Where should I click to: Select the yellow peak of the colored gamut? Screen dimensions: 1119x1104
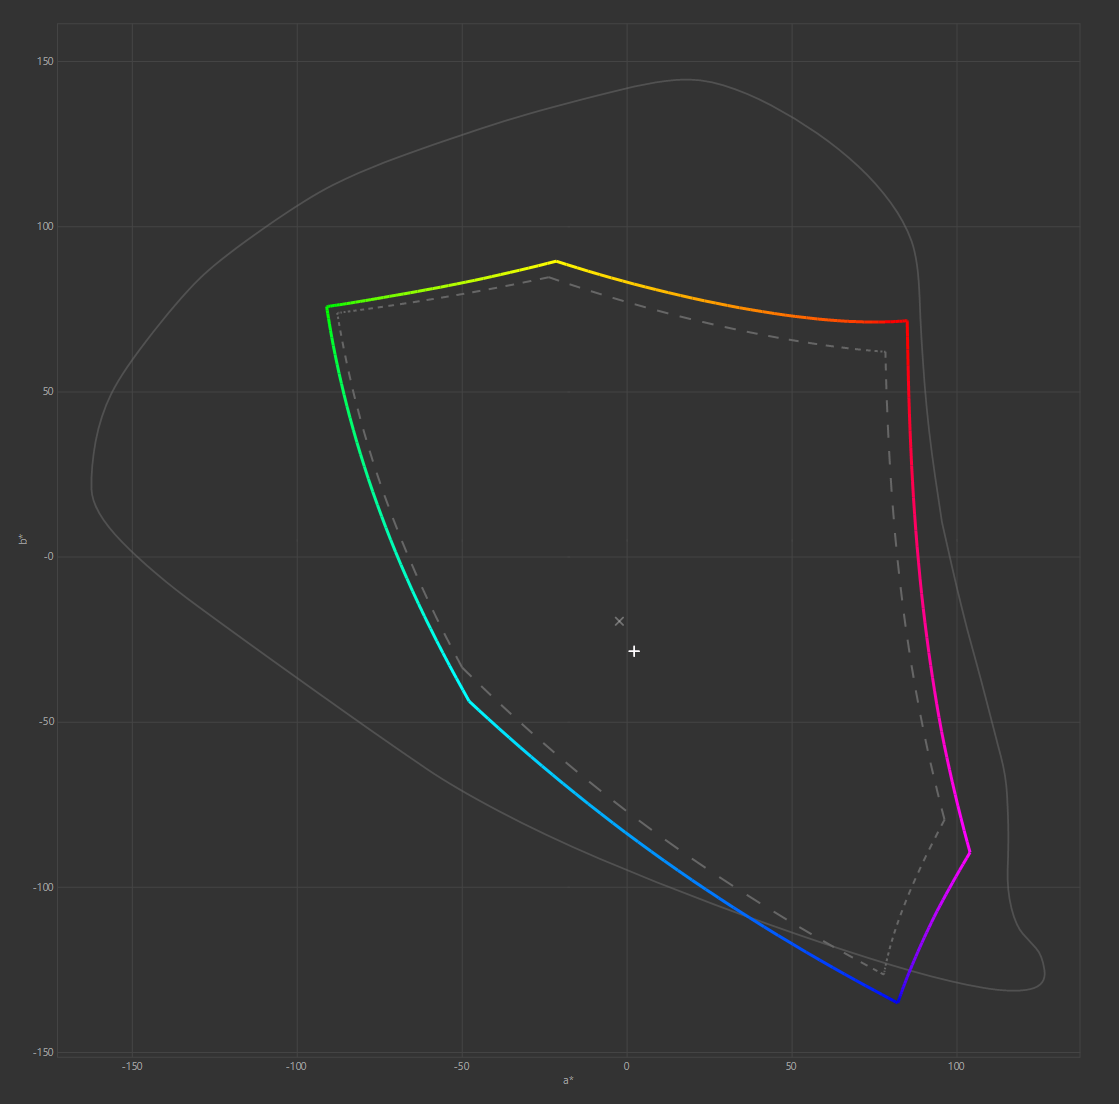pos(556,261)
